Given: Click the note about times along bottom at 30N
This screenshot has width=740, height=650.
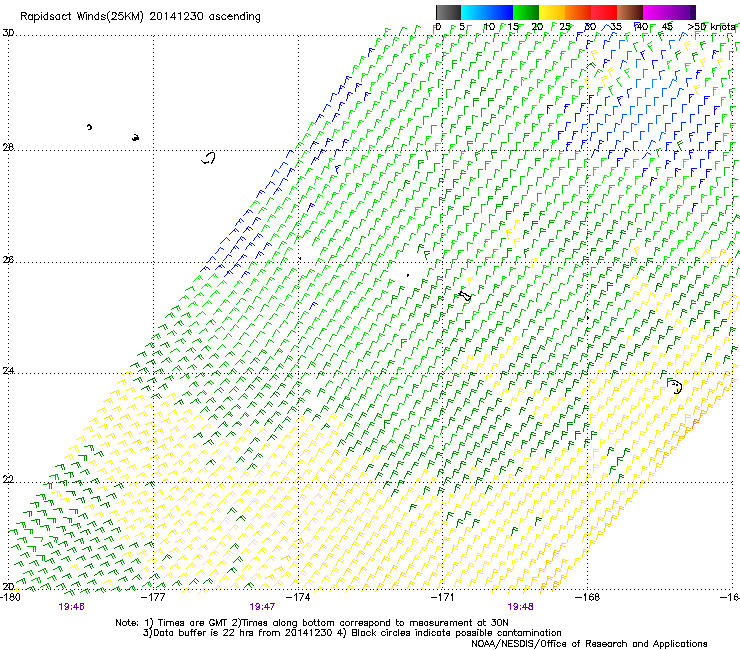Looking at the screenshot, I should [370, 623].
